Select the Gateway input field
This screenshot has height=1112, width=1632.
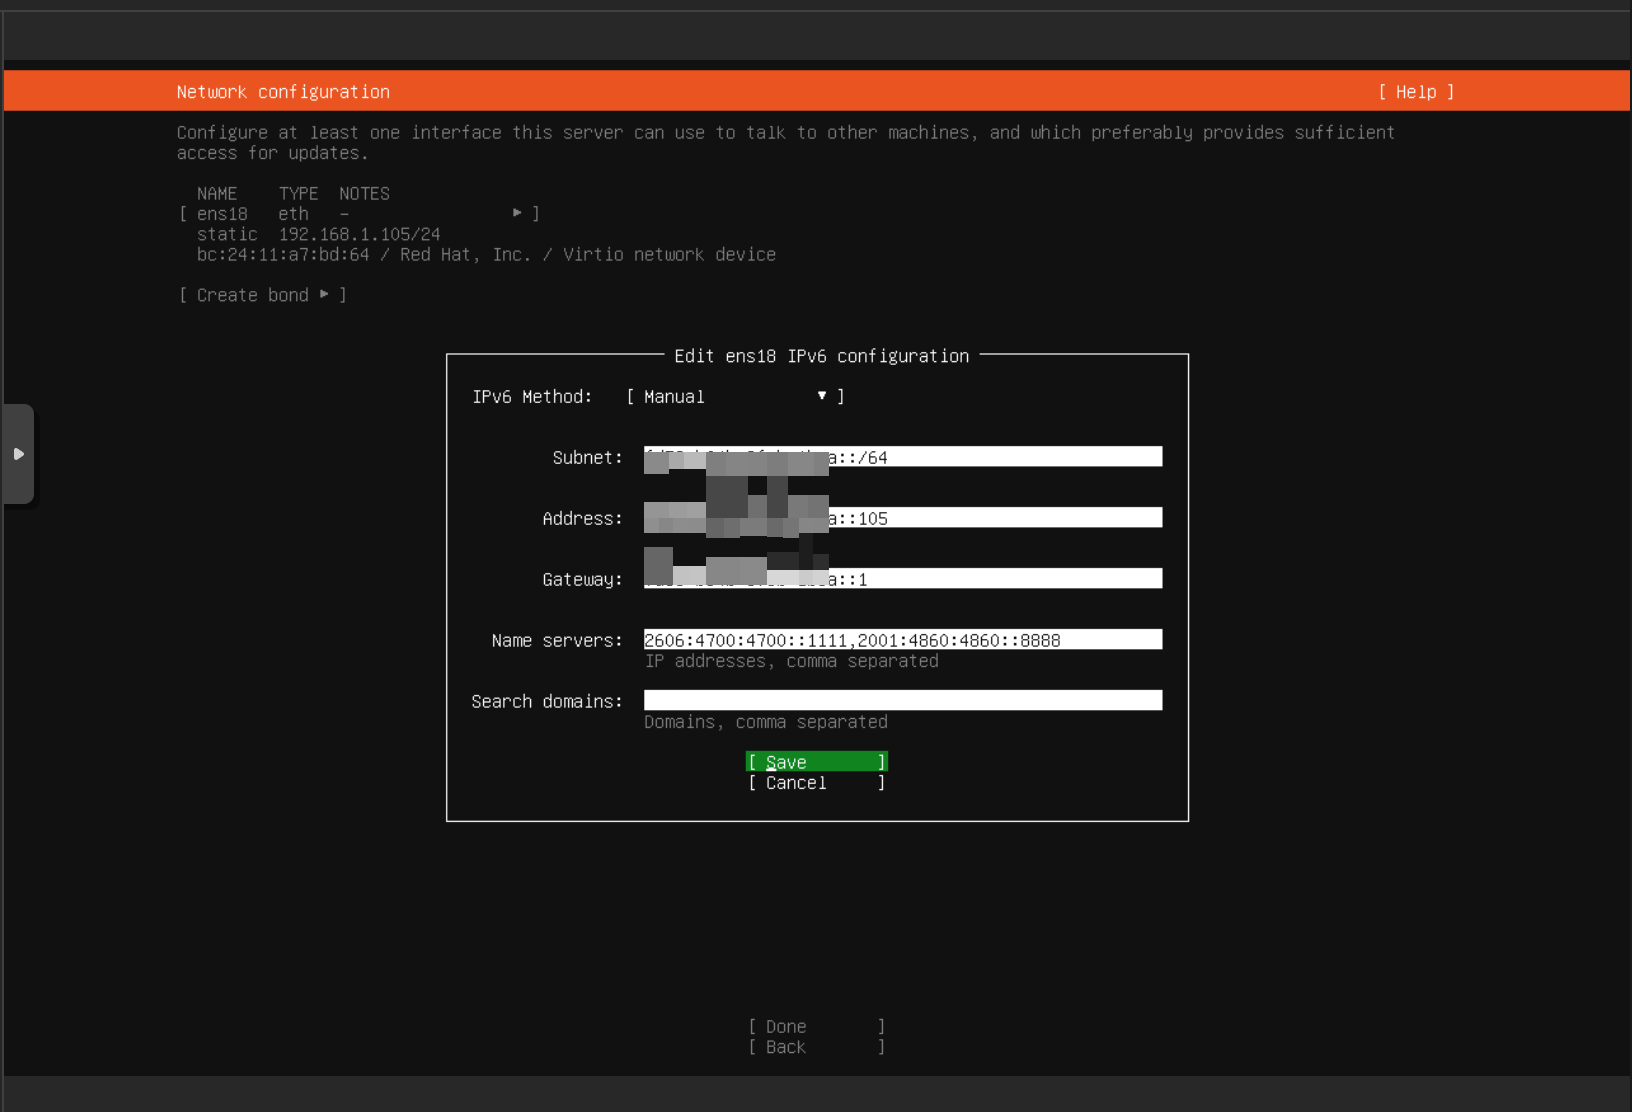(x=995, y=579)
